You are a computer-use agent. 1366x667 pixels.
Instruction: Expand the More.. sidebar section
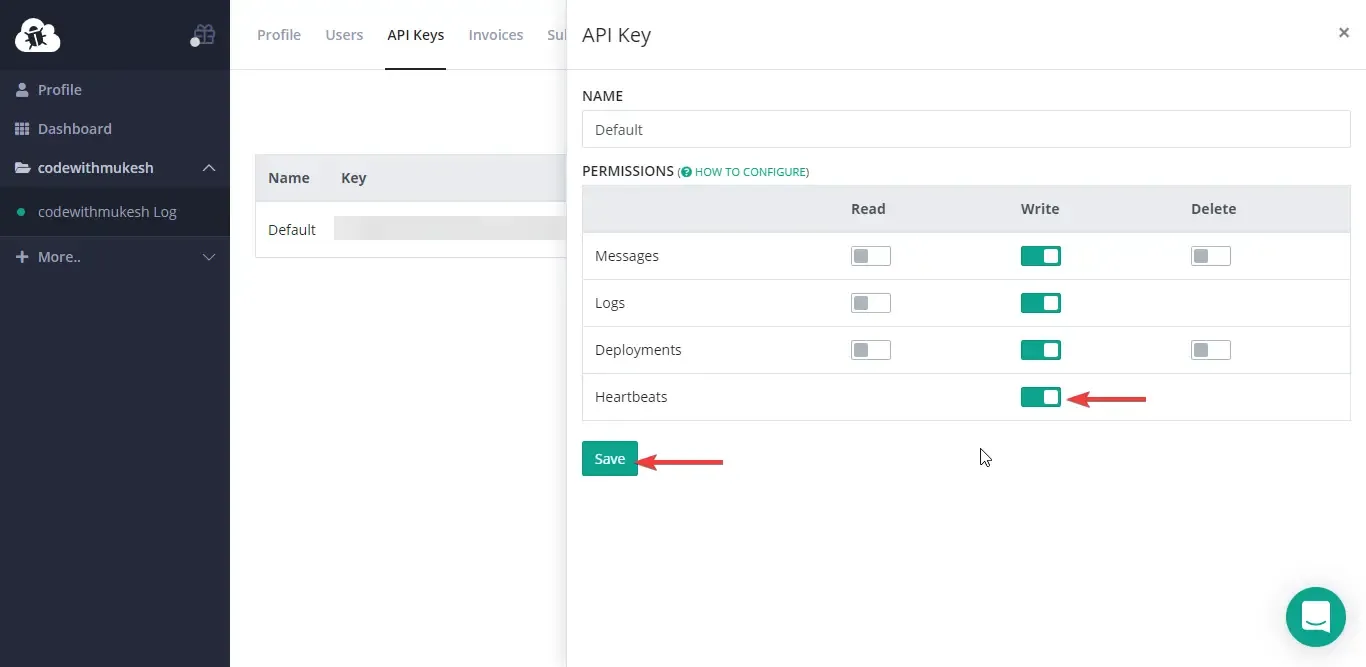[x=209, y=257]
